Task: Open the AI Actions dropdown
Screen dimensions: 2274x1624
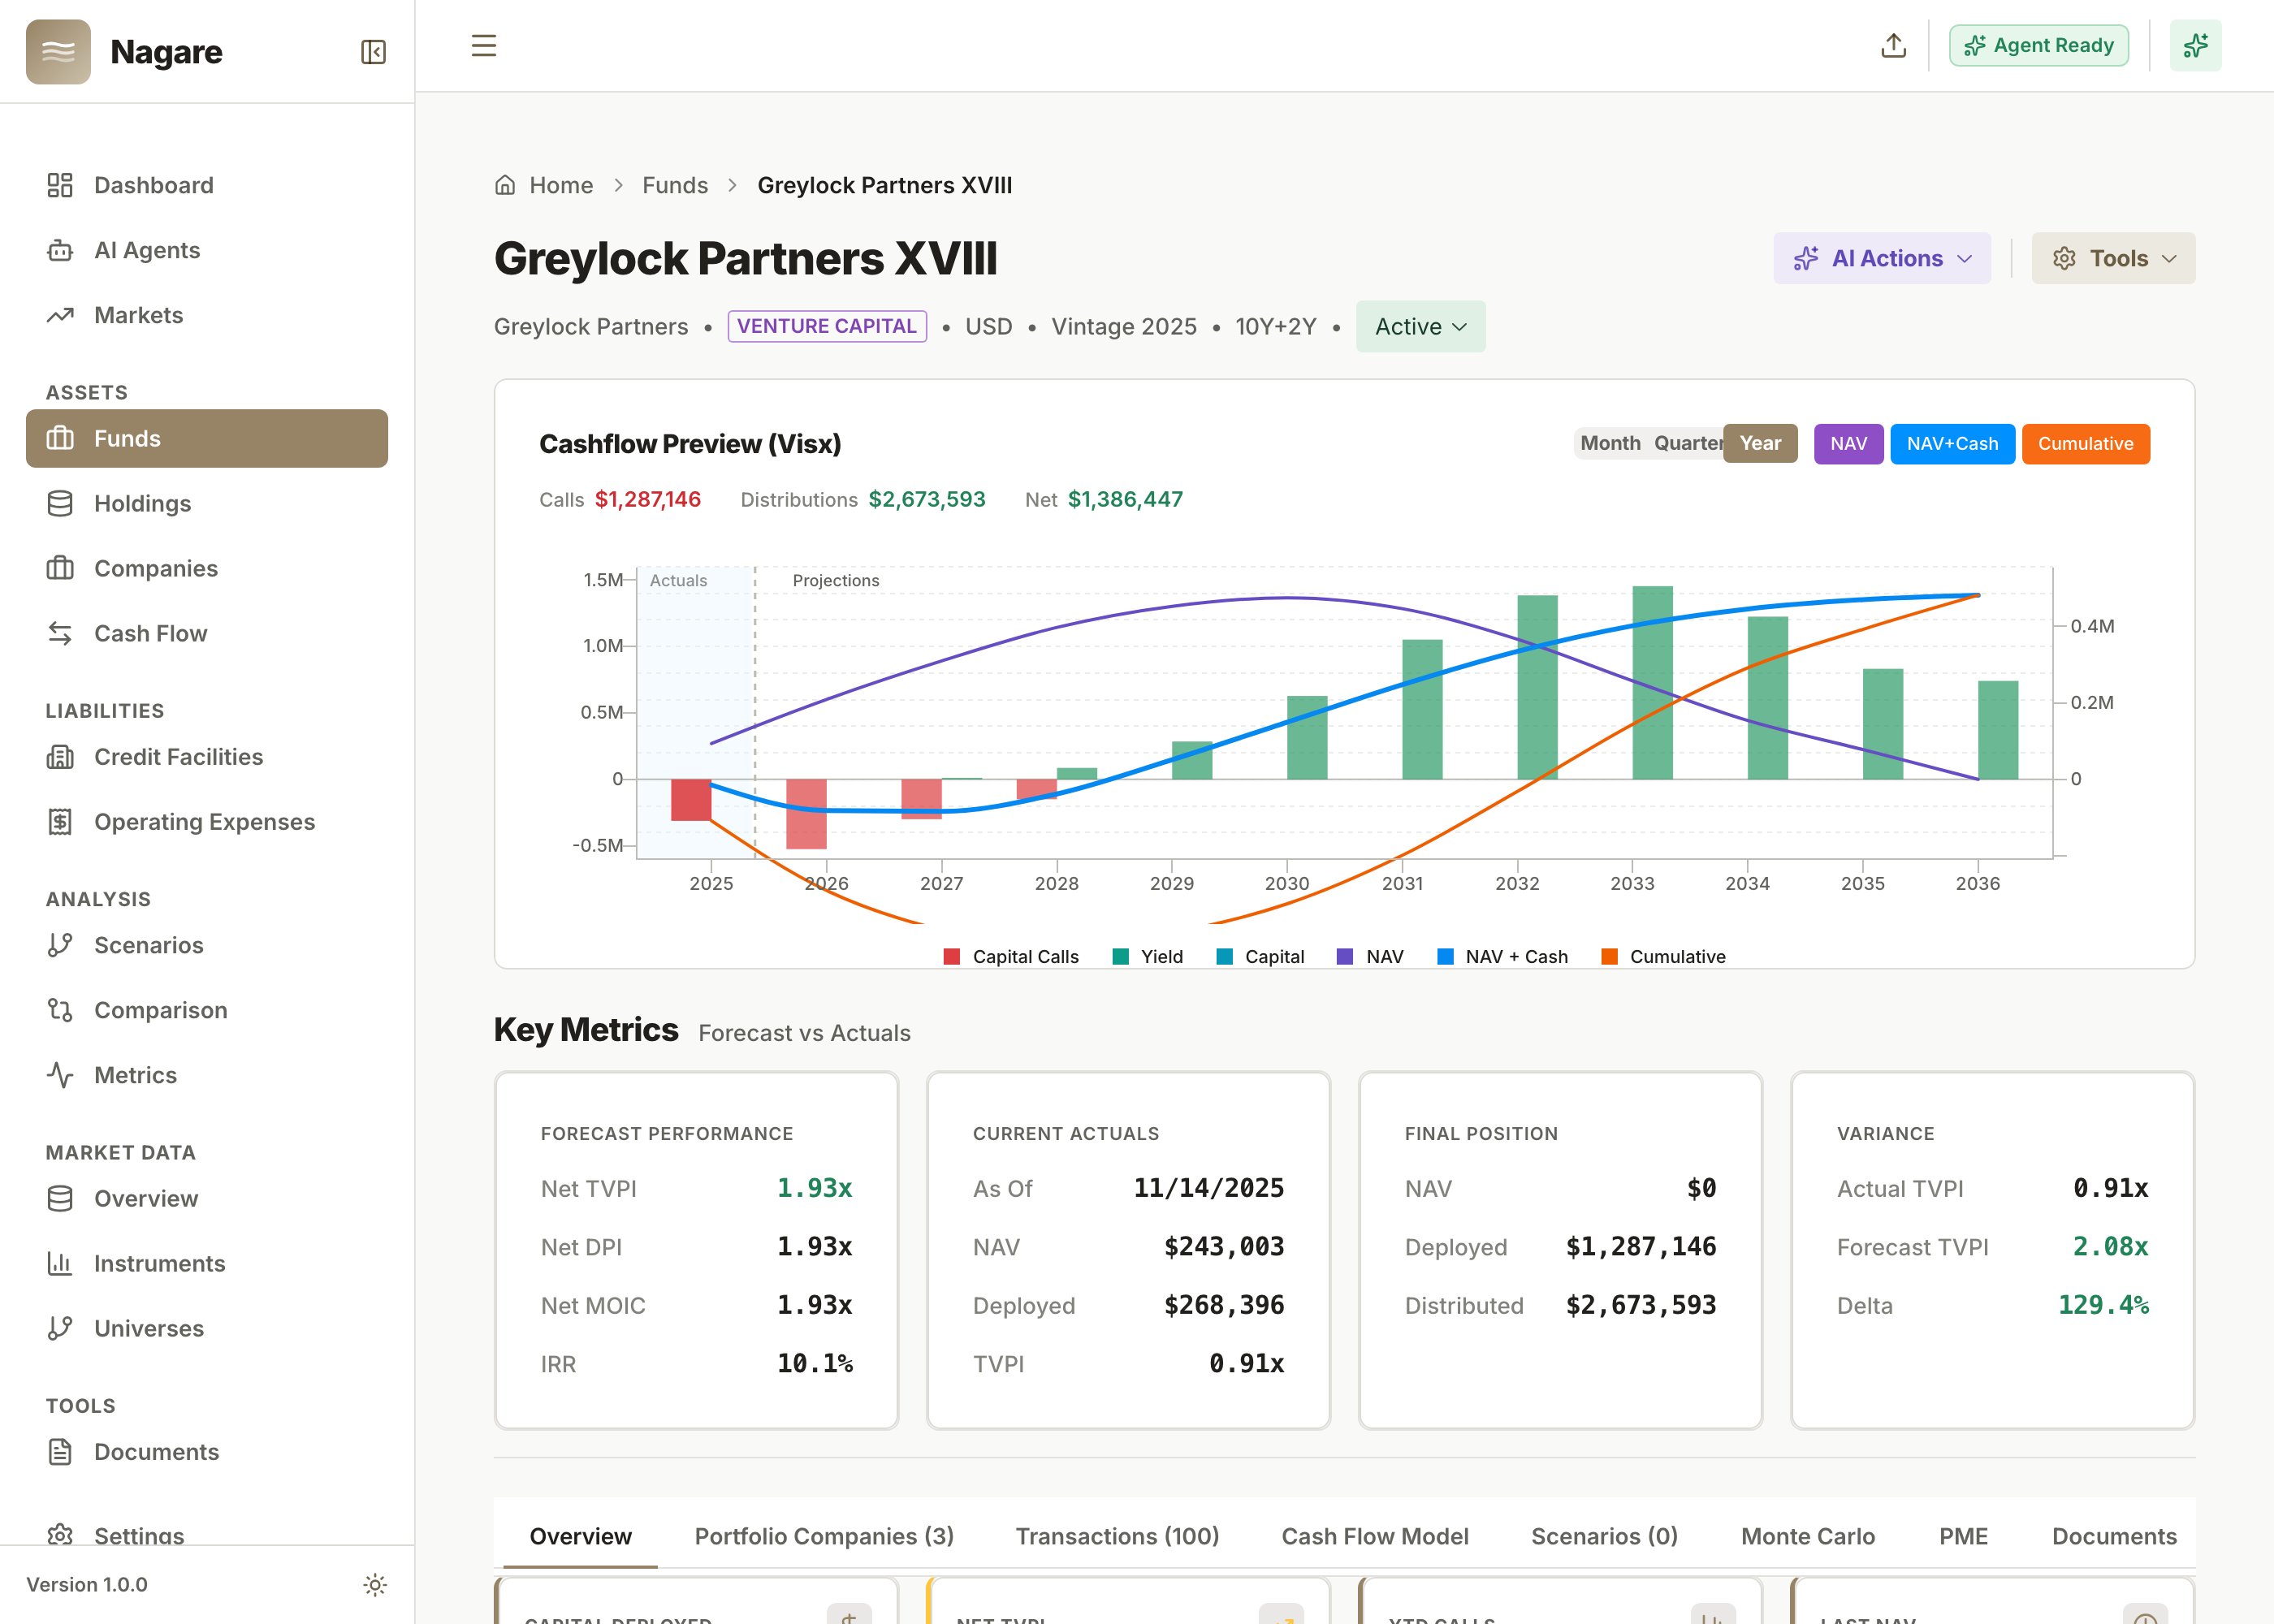Action: (1882, 258)
